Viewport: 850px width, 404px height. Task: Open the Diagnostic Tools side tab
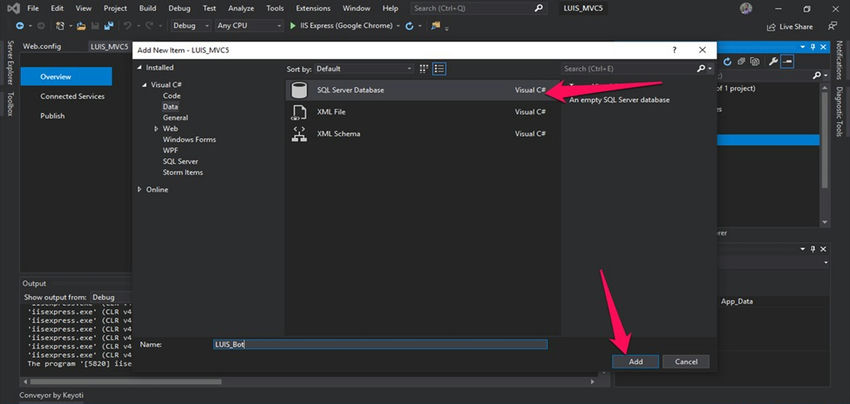point(839,112)
